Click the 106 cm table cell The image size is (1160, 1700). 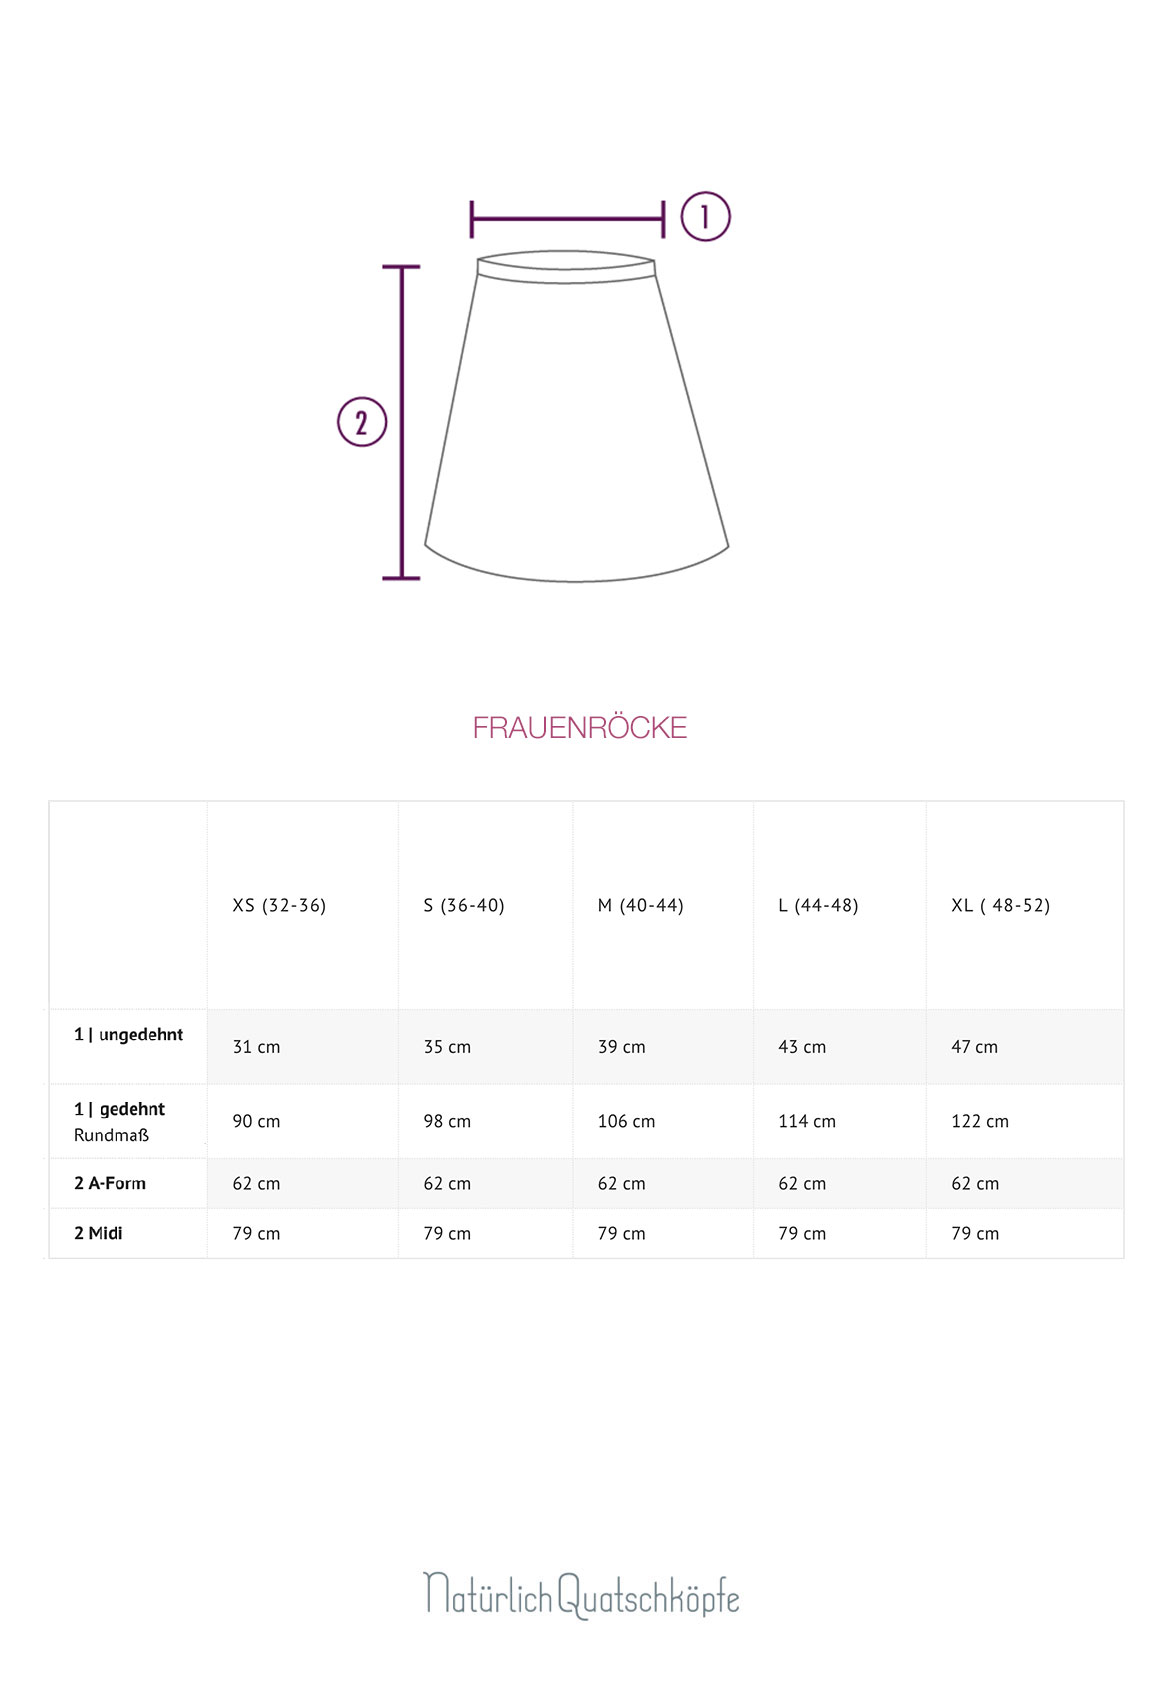pos(626,1121)
